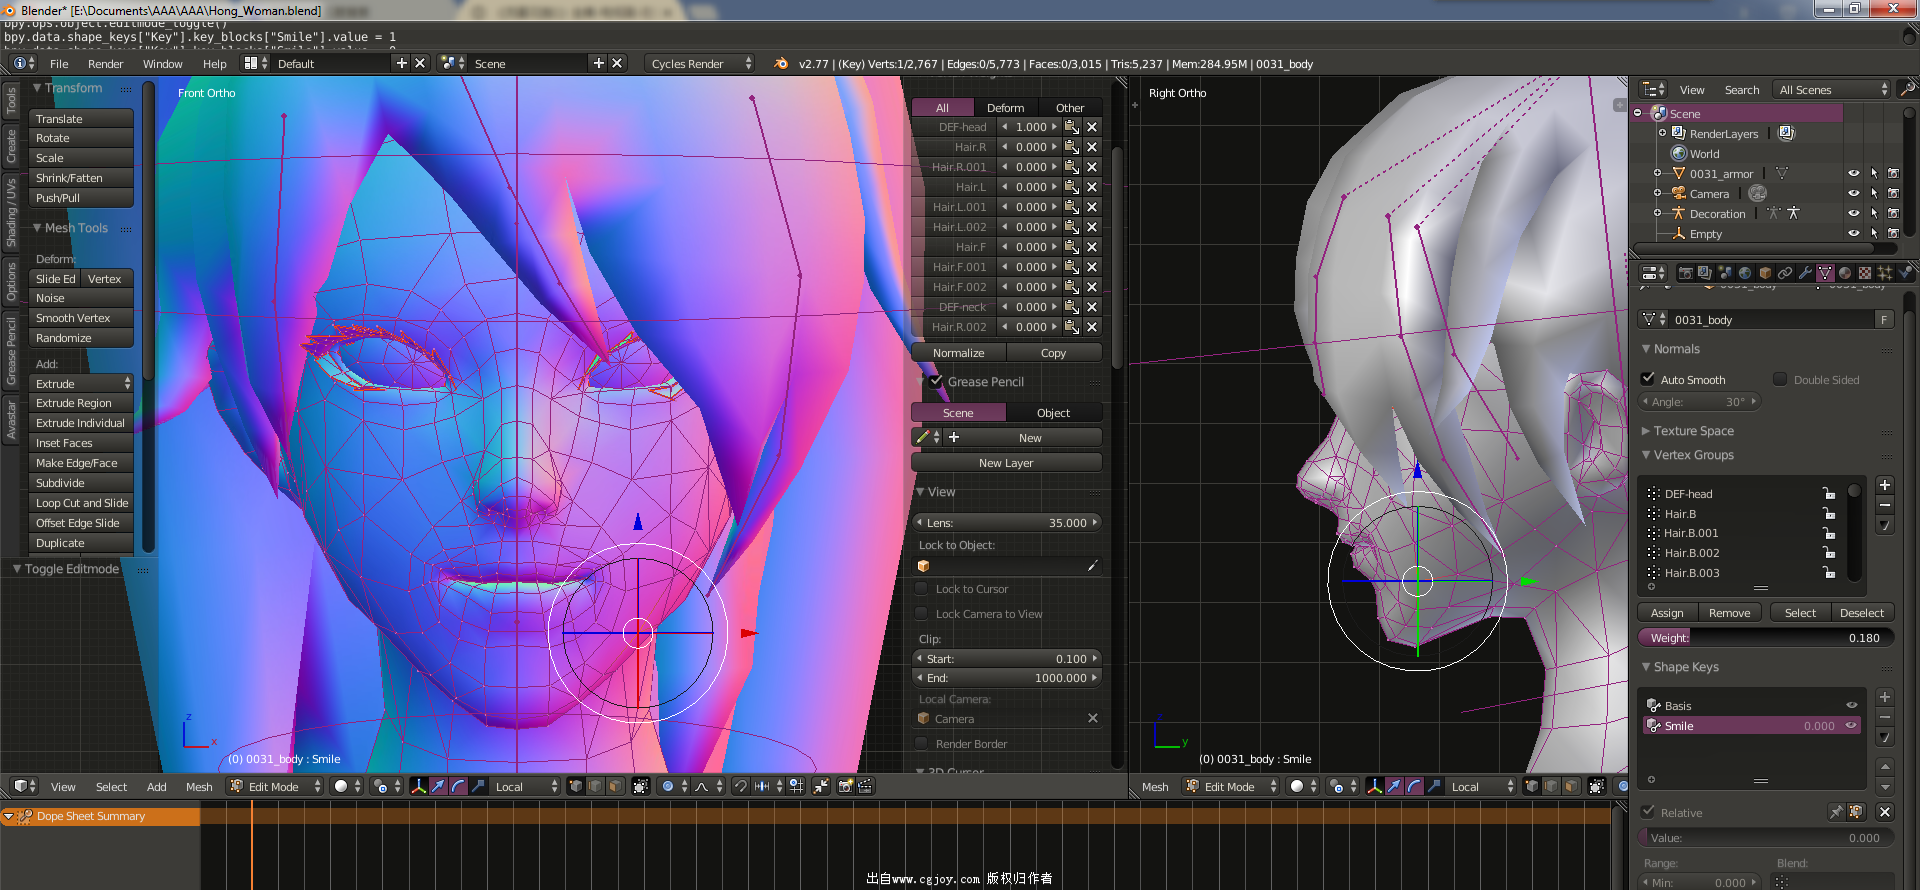Uncheck the Auto Smooth checkbox
Viewport: 1920px width, 890px height.
click(x=1648, y=379)
